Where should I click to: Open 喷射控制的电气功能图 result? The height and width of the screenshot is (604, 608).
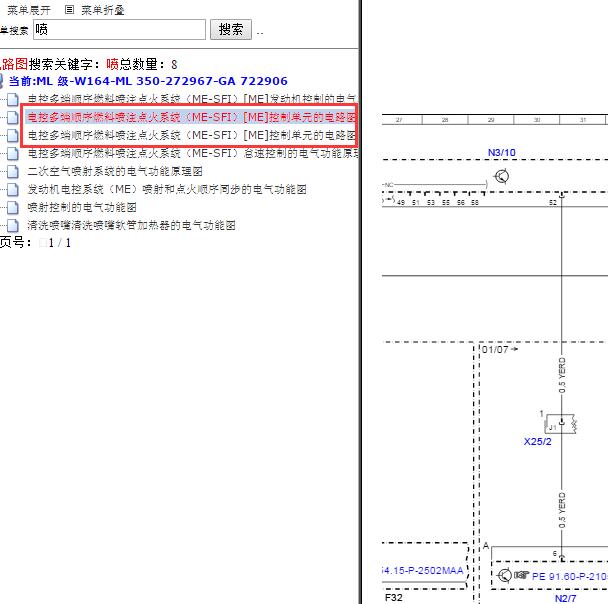tap(82, 207)
